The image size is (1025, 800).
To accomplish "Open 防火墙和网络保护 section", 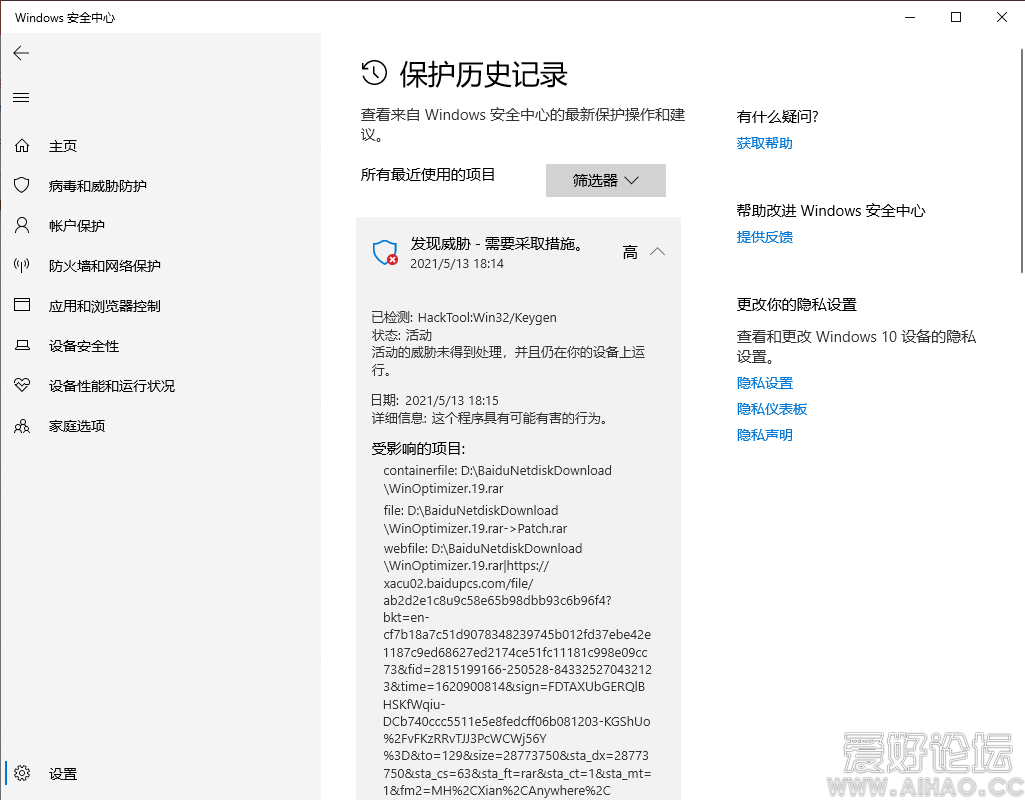I will tap(105, 266).
